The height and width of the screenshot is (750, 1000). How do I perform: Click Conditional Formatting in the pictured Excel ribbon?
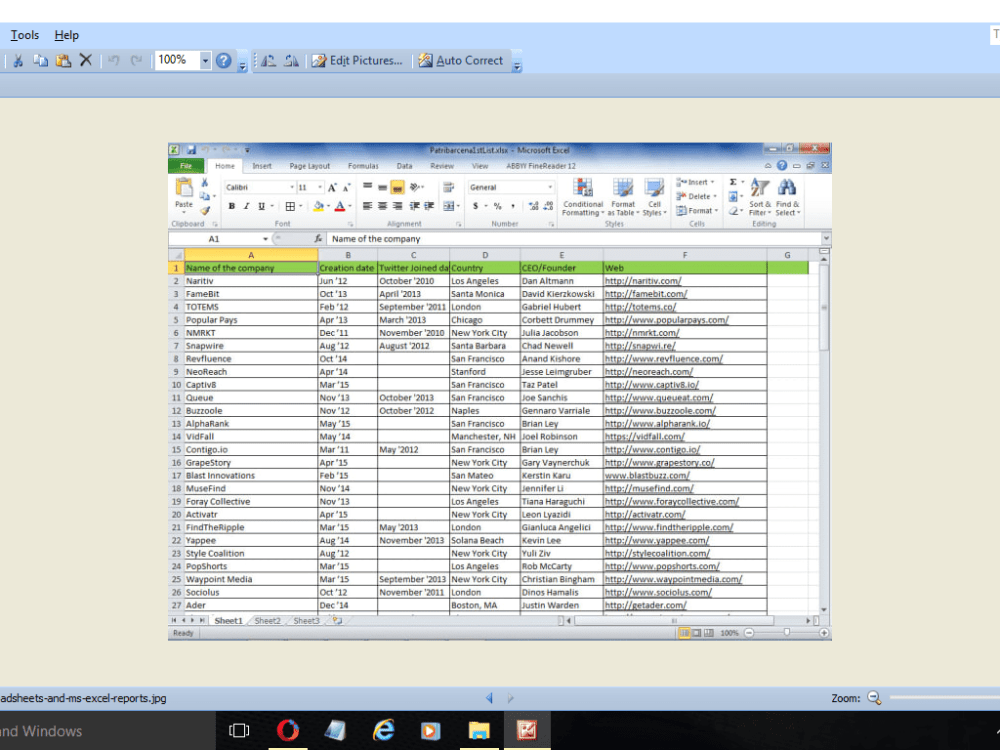(582, 198)
